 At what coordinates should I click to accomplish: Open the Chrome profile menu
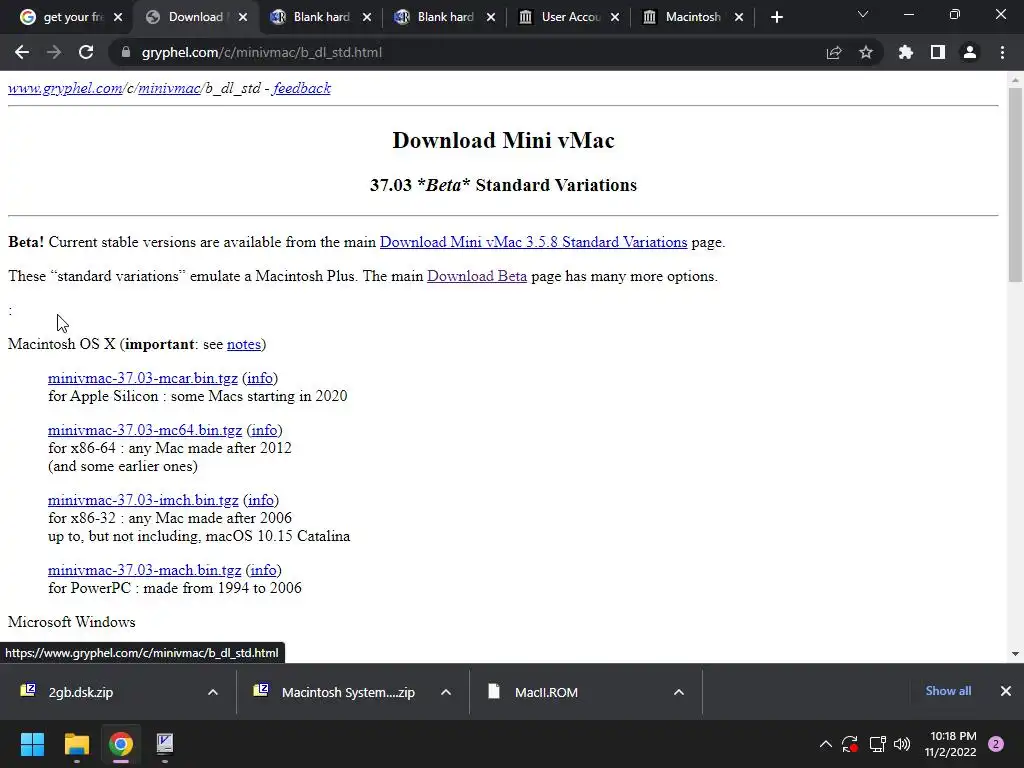[x=970, y=52]
